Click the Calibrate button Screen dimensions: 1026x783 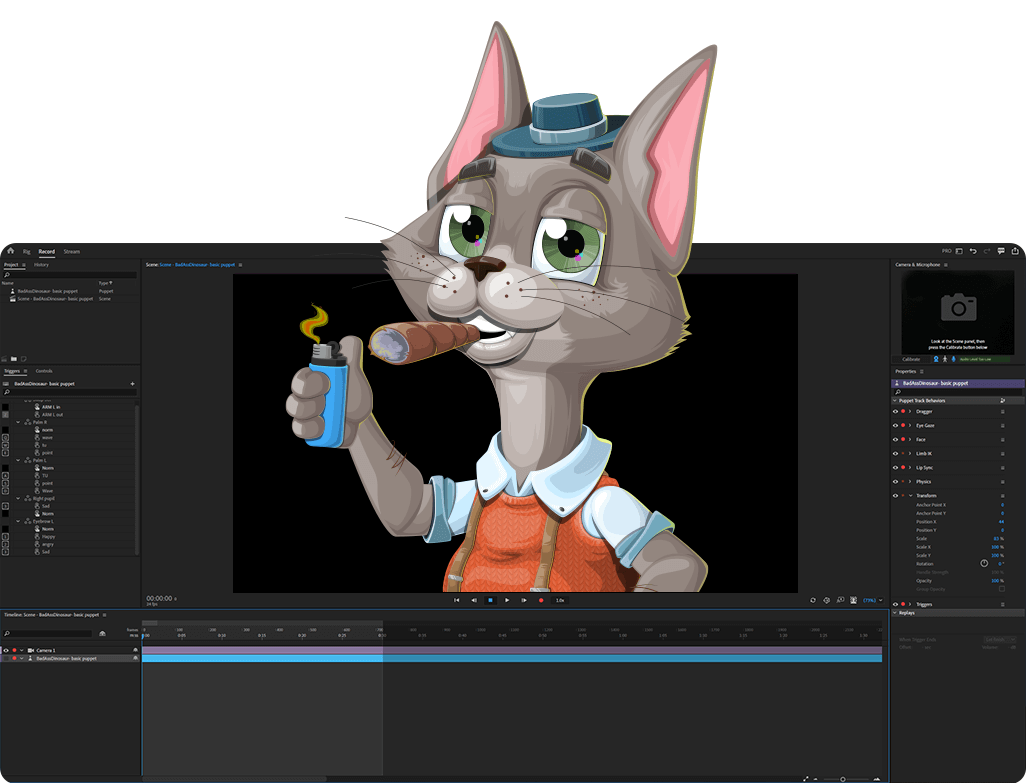click(911, 359)
